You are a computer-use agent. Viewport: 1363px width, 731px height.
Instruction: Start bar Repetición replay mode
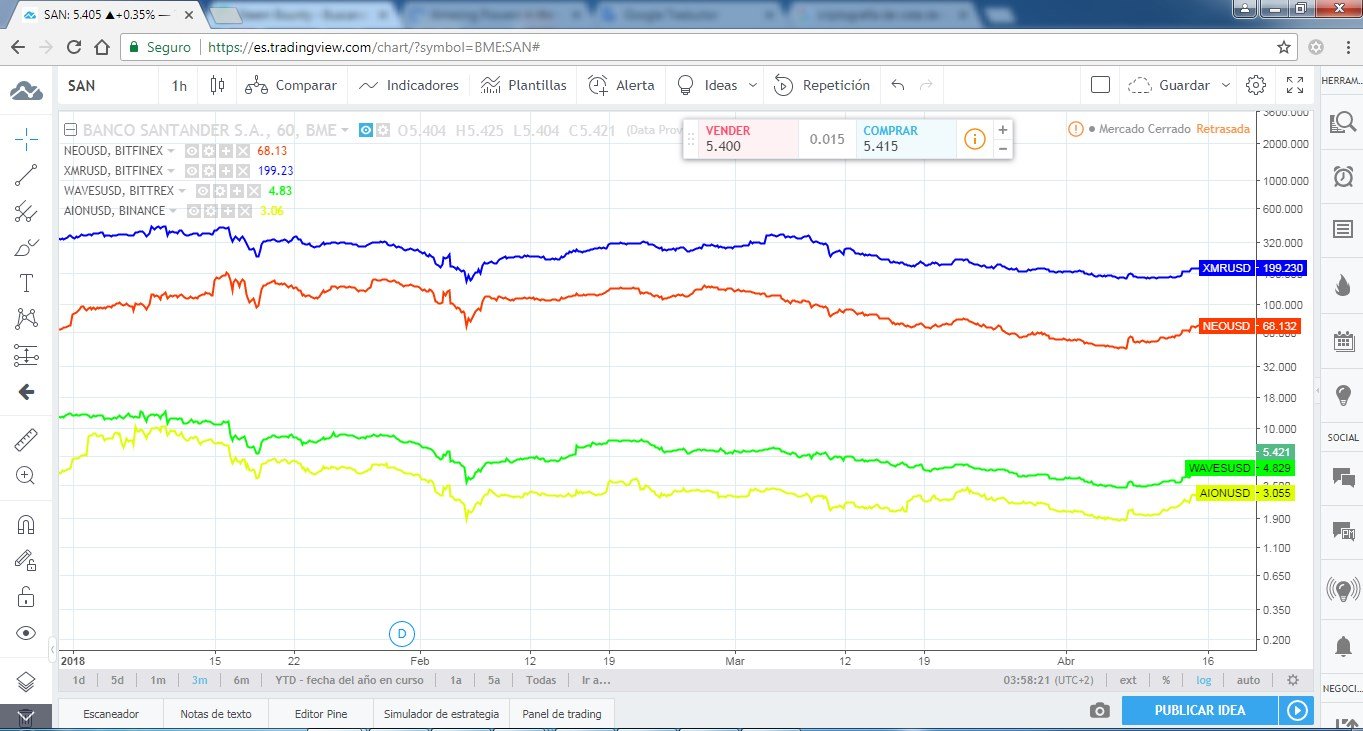click(x=822, y=85)
